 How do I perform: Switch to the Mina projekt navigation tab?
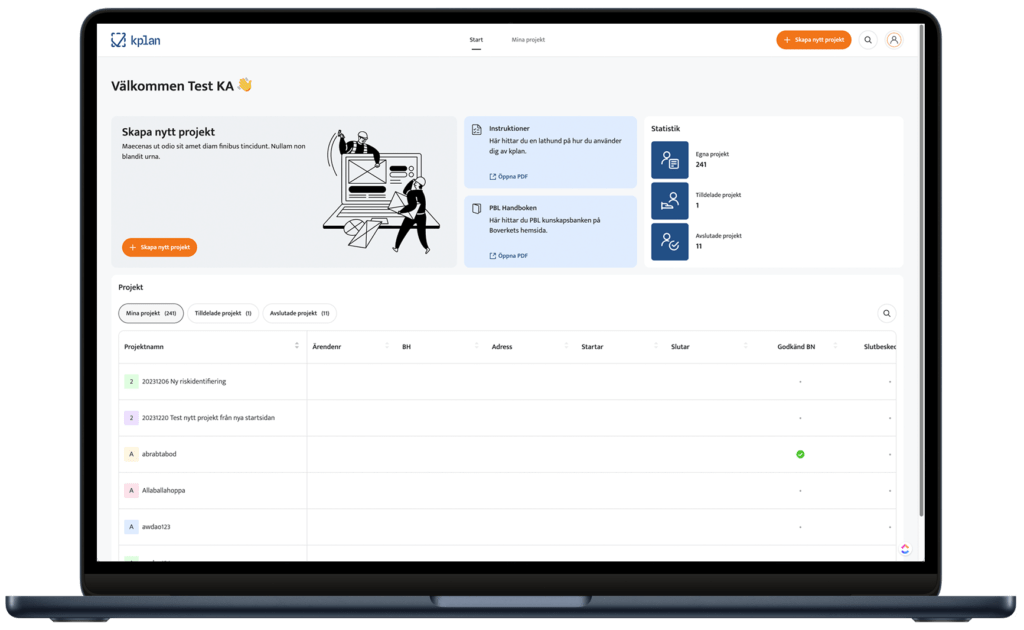click(x=528, y=40)
